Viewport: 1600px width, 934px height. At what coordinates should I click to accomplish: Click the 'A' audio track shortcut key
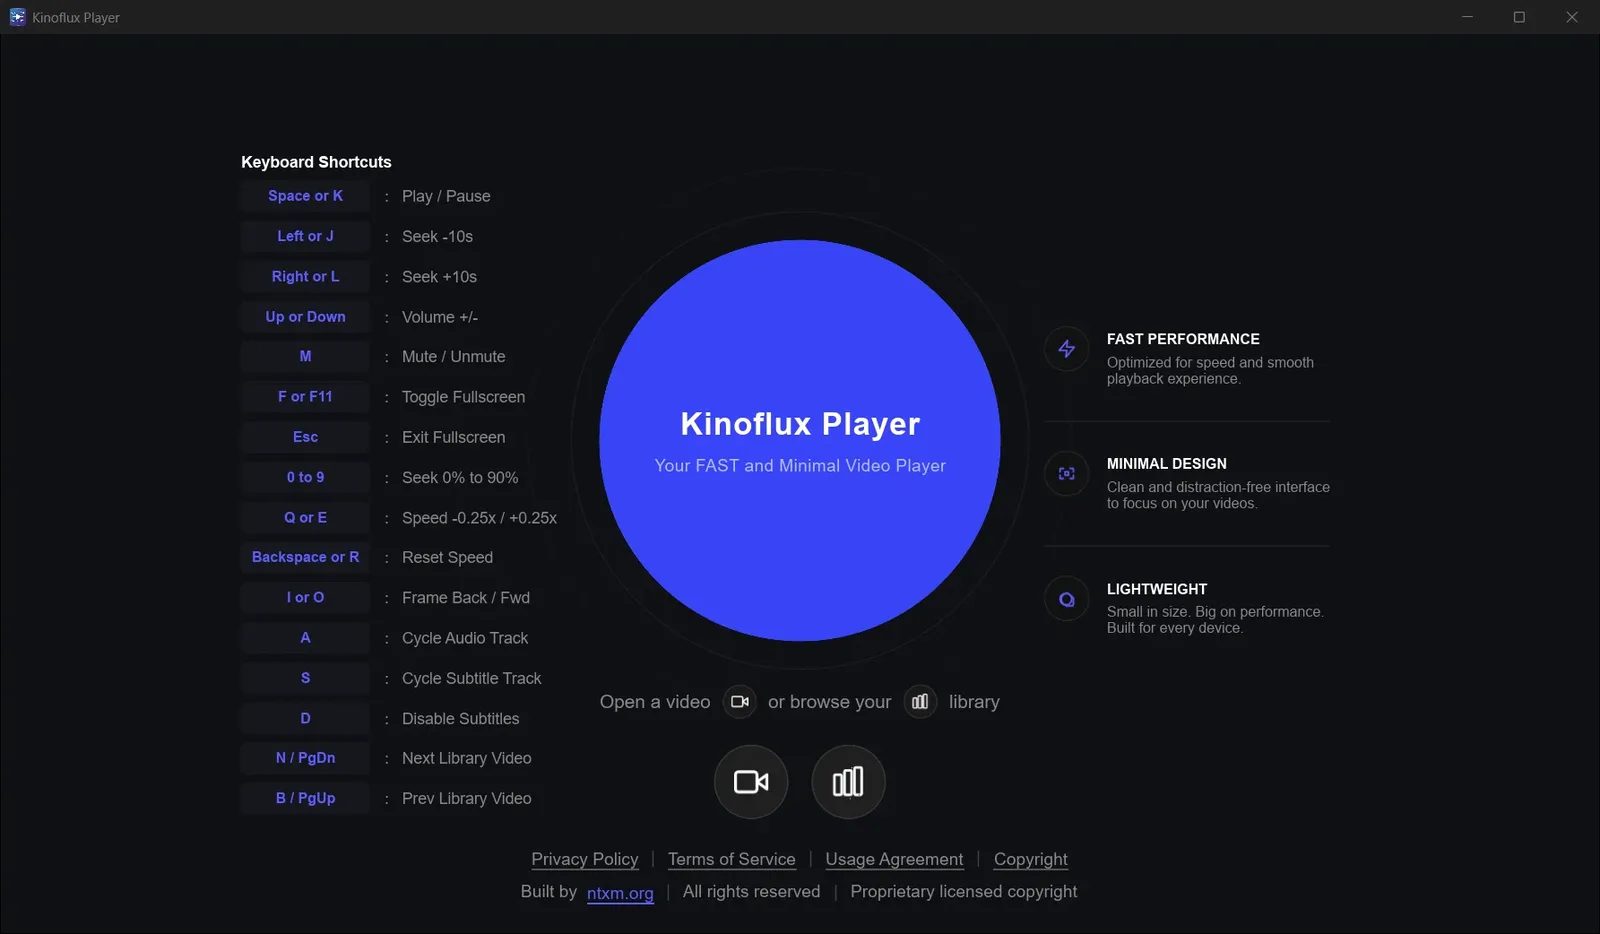click(x=305, y=638)
